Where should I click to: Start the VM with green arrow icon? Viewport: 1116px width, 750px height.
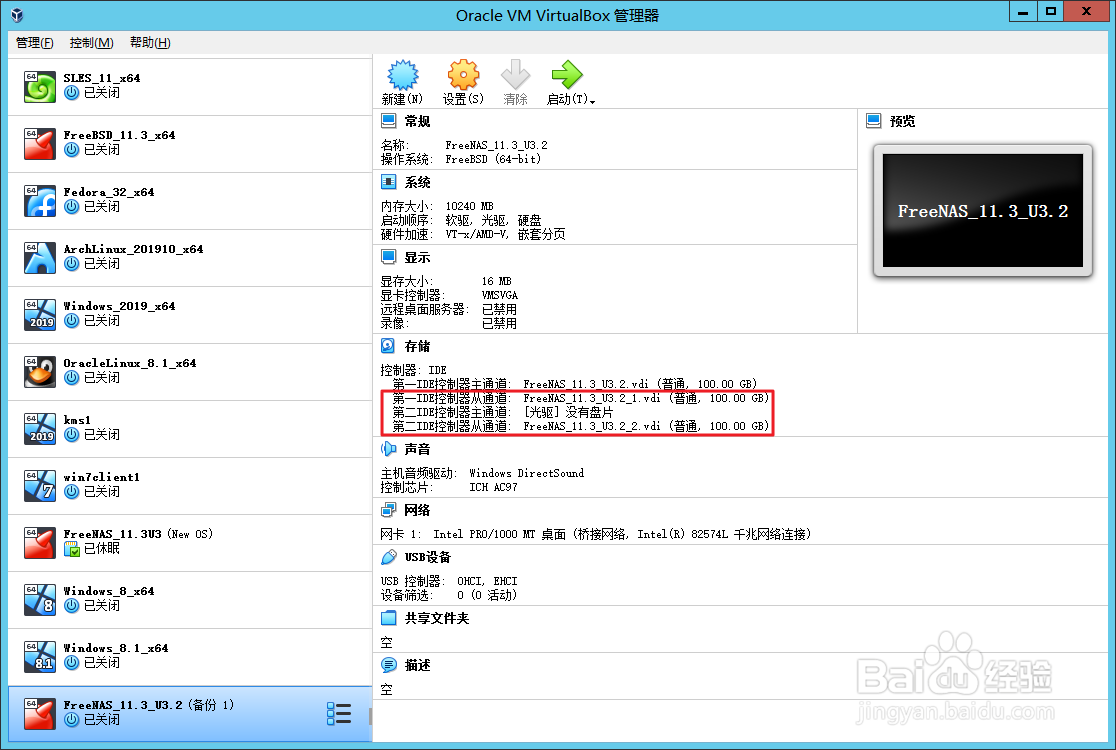coord(567,74)
